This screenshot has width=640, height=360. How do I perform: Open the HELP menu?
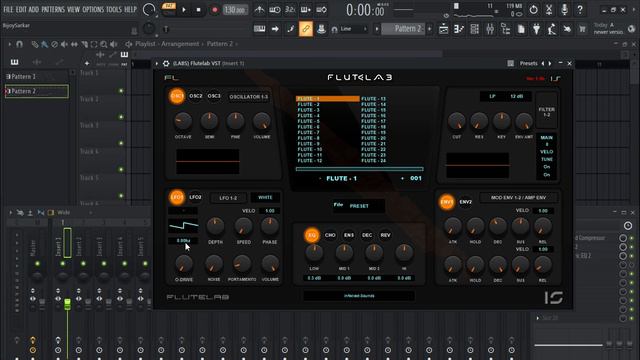point(130,9)
